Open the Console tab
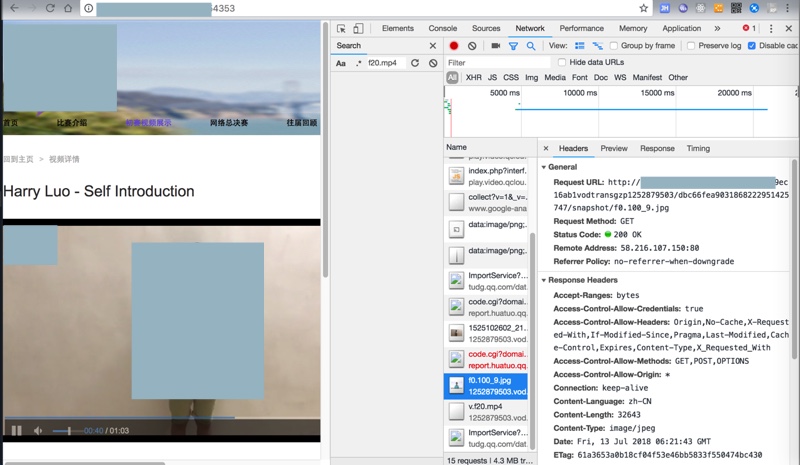 click(x=442, y=28)
